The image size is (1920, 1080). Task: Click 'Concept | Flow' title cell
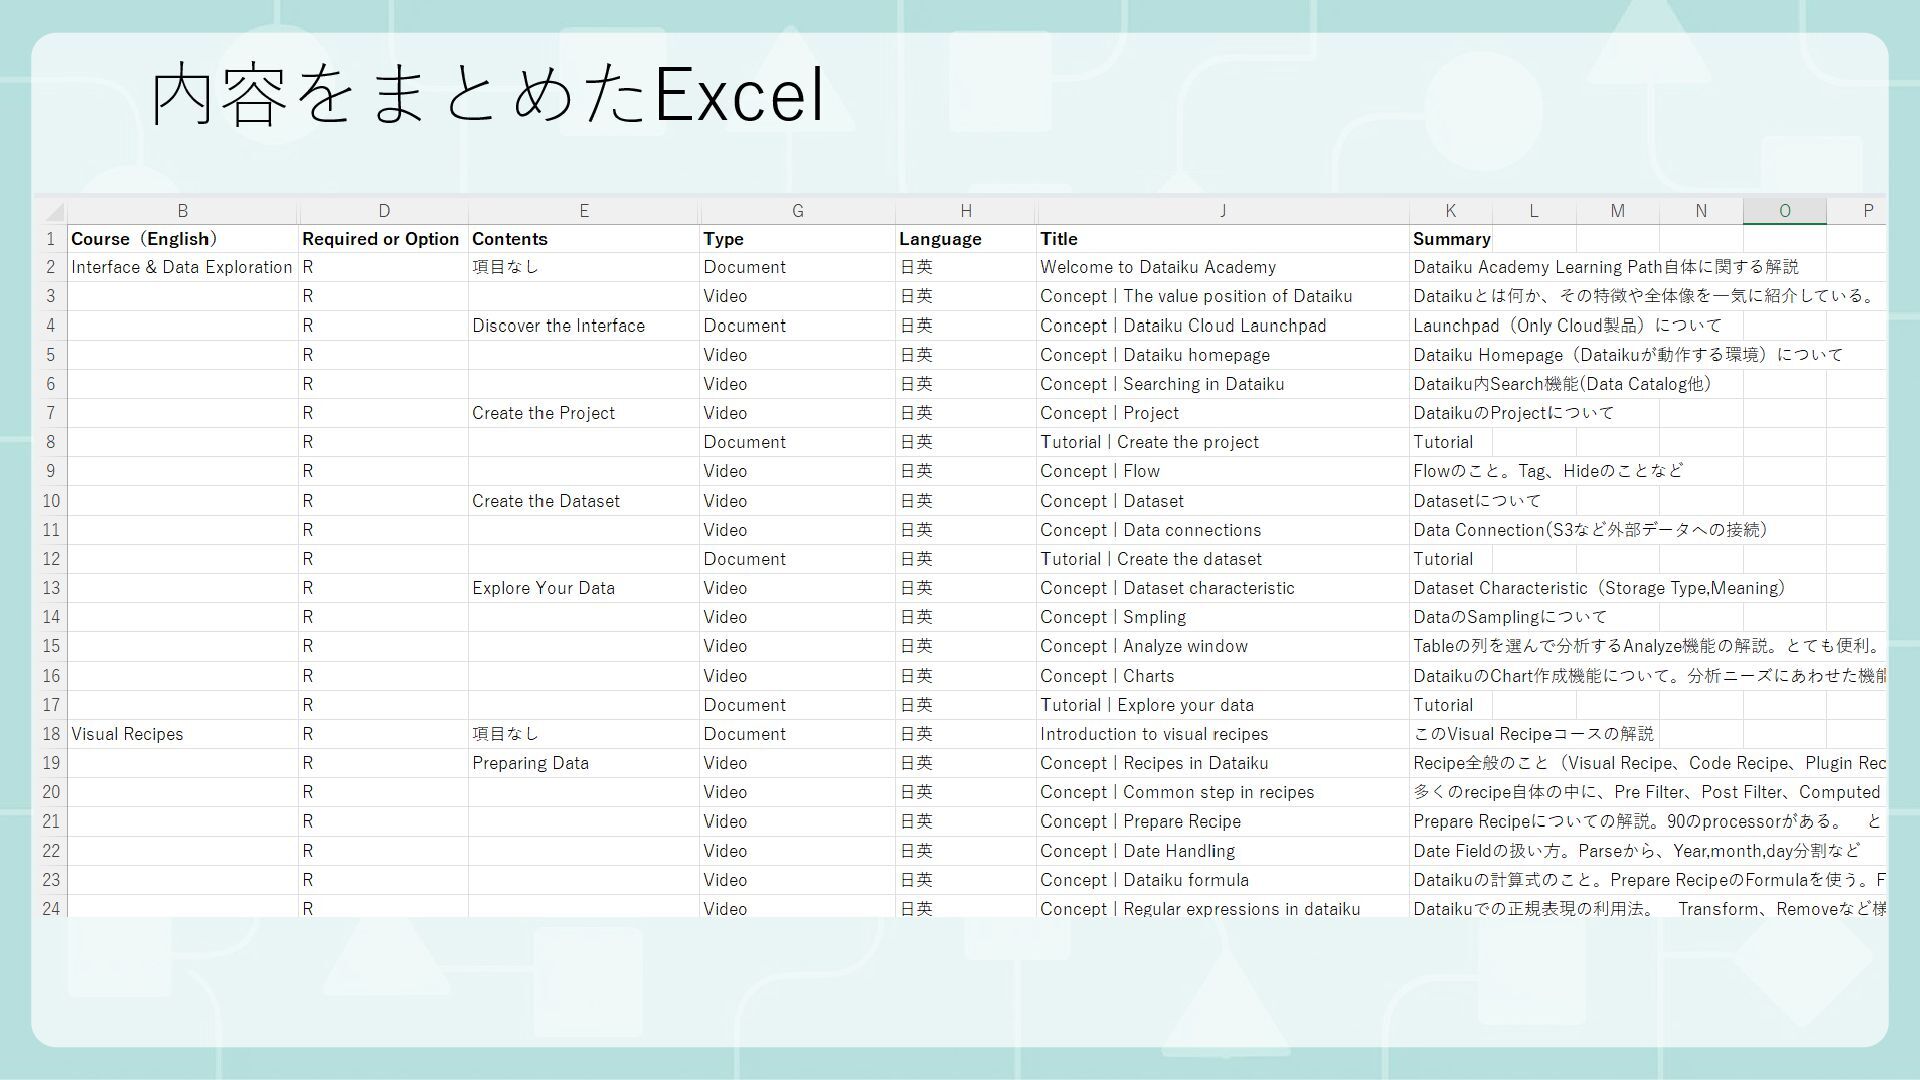[1223, 471]
